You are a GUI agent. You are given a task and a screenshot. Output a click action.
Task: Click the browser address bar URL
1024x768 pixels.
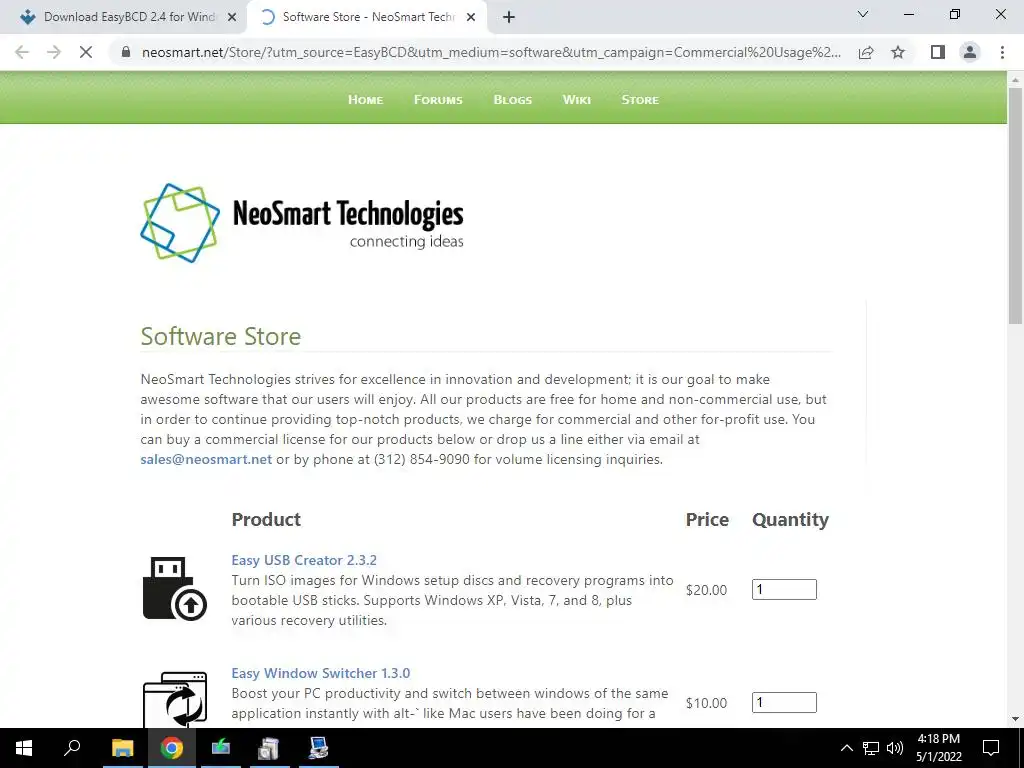point(491,52)
